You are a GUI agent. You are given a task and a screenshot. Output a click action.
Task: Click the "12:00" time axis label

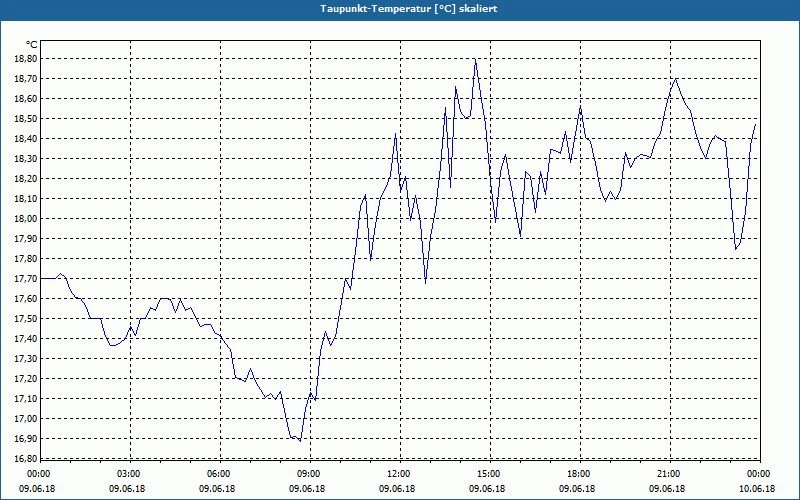[x=399, y=474]
